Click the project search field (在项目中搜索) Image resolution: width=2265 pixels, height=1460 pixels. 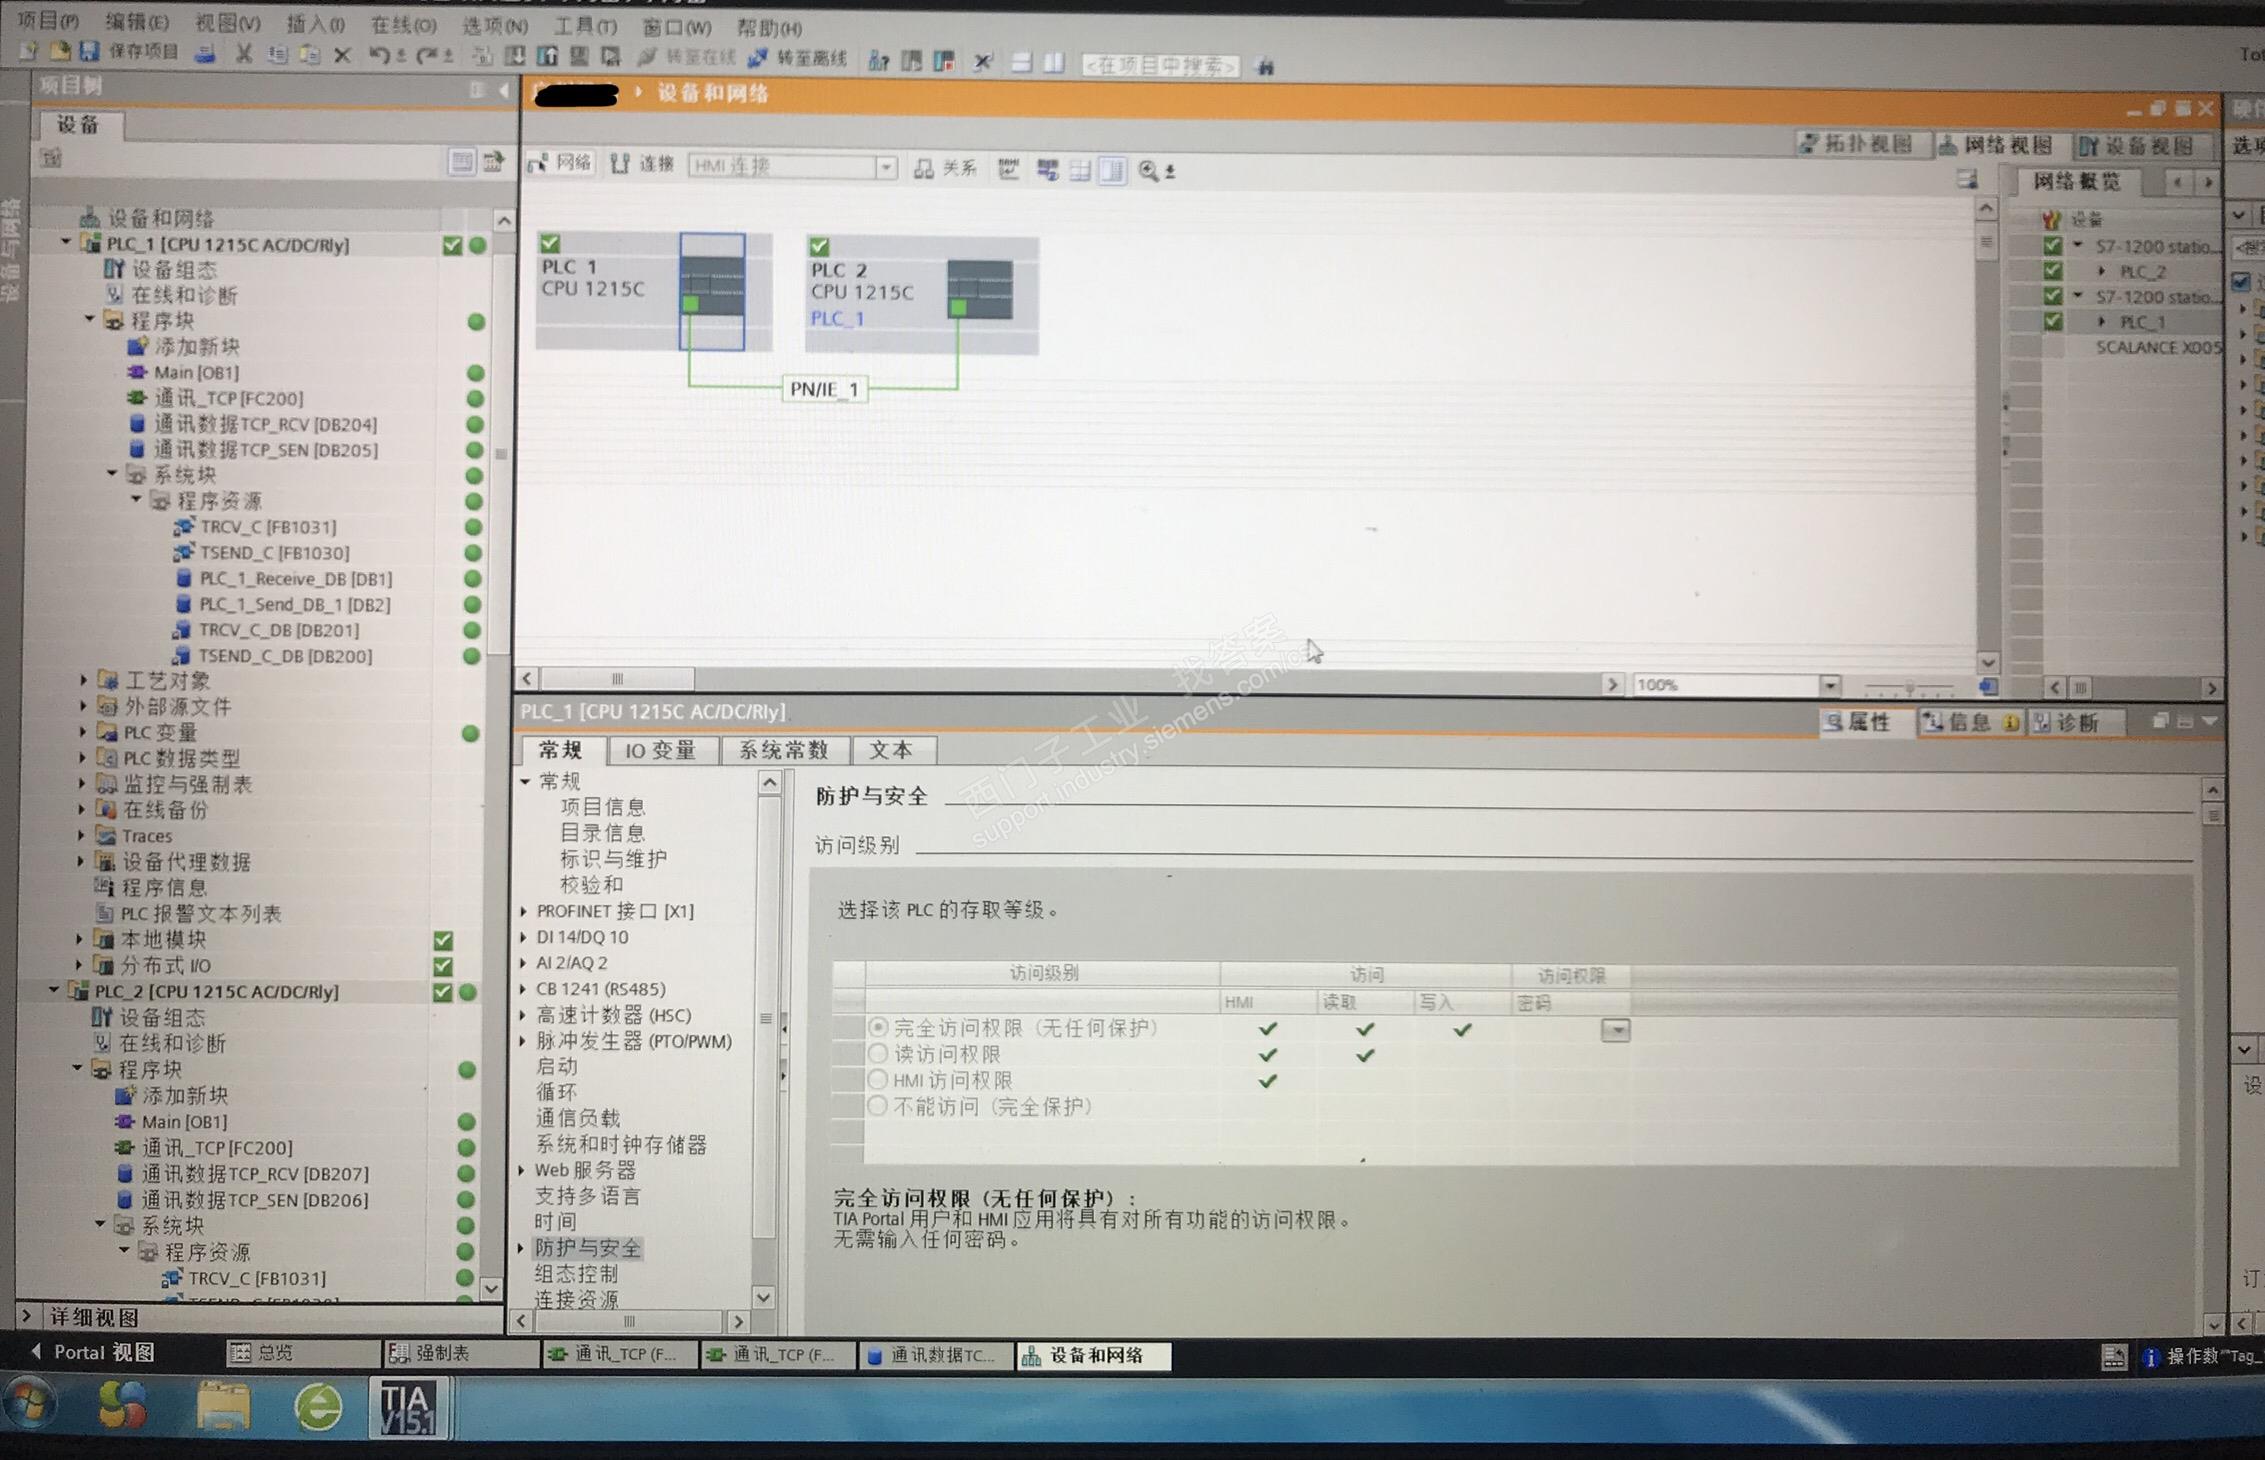(x=1160, y=66)
